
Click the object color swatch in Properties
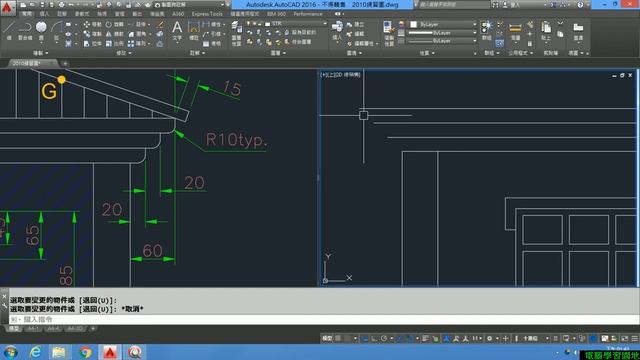click(414, 24)
